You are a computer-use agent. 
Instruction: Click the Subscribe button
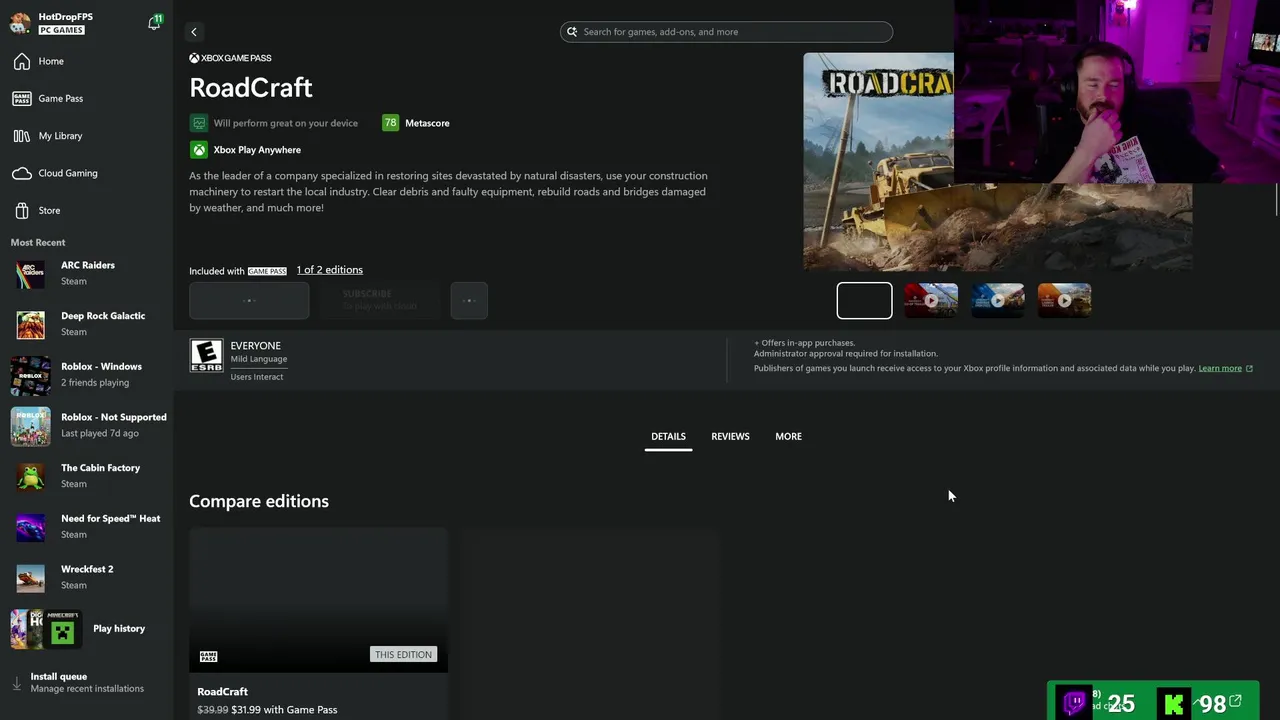click(380, 300)
